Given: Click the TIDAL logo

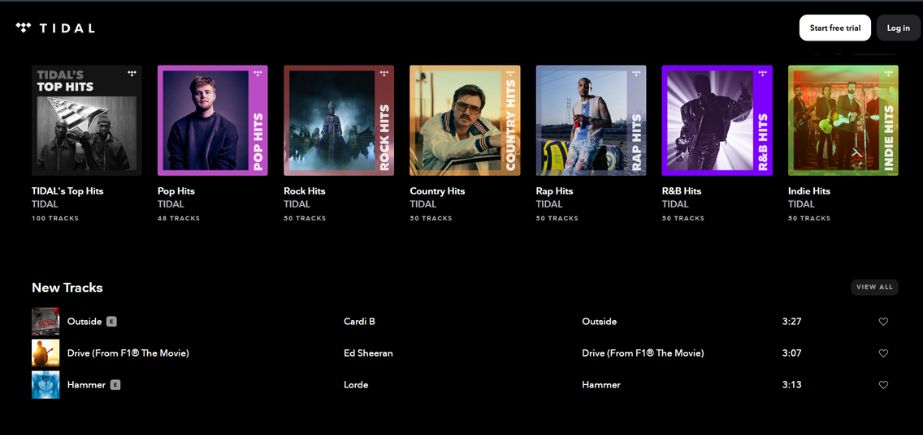Looking at the screenshot, I should pos(55,28).
